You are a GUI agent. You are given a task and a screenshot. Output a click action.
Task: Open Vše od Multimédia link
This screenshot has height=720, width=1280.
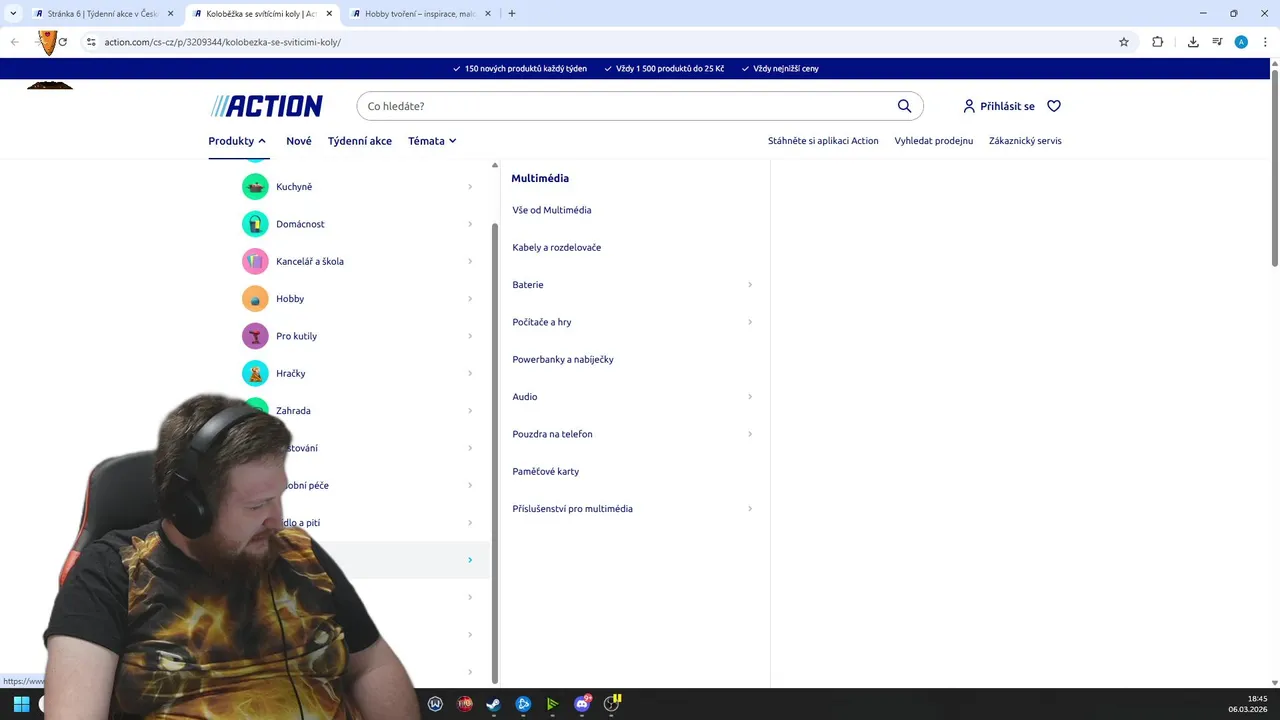click(x=552, y=210)
